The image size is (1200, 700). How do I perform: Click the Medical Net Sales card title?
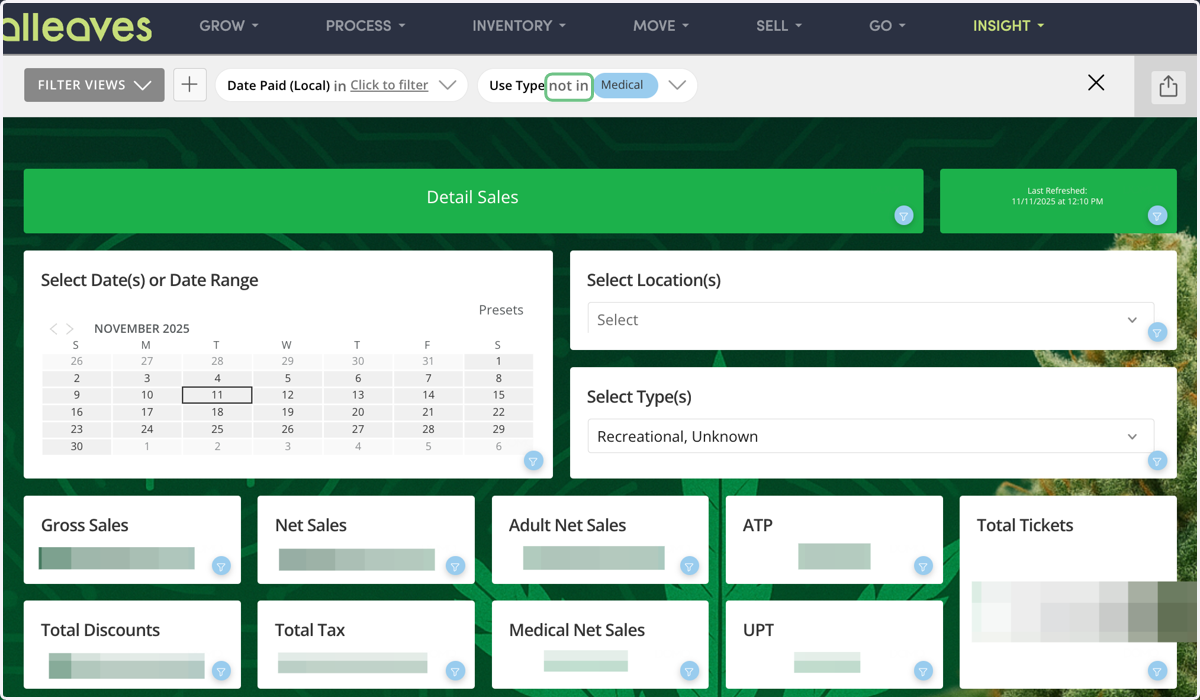[x=577, y=630]
